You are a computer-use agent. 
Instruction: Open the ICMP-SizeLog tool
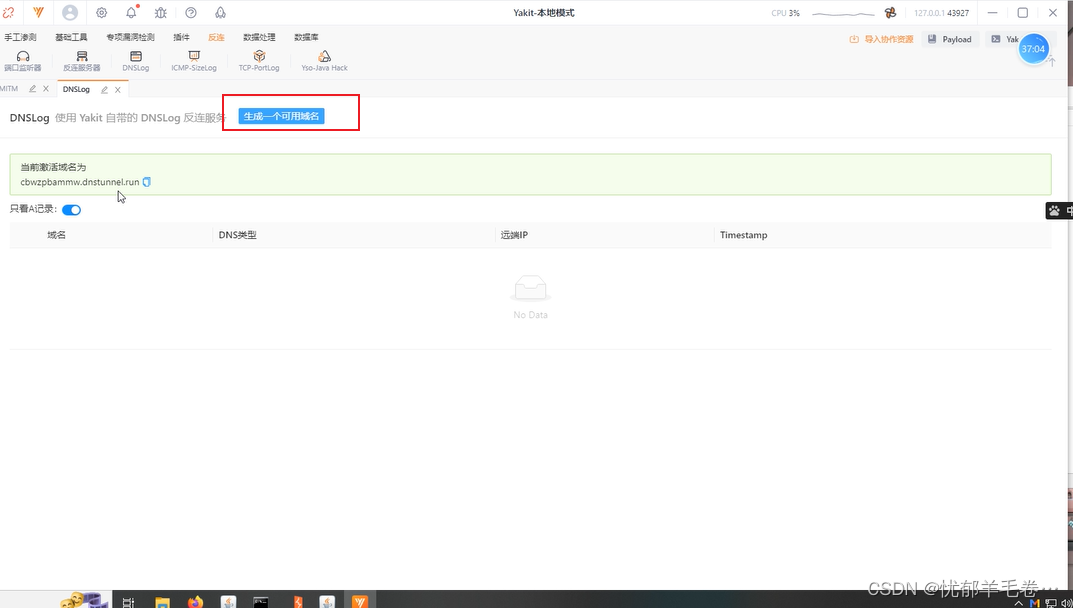(194, 61)
